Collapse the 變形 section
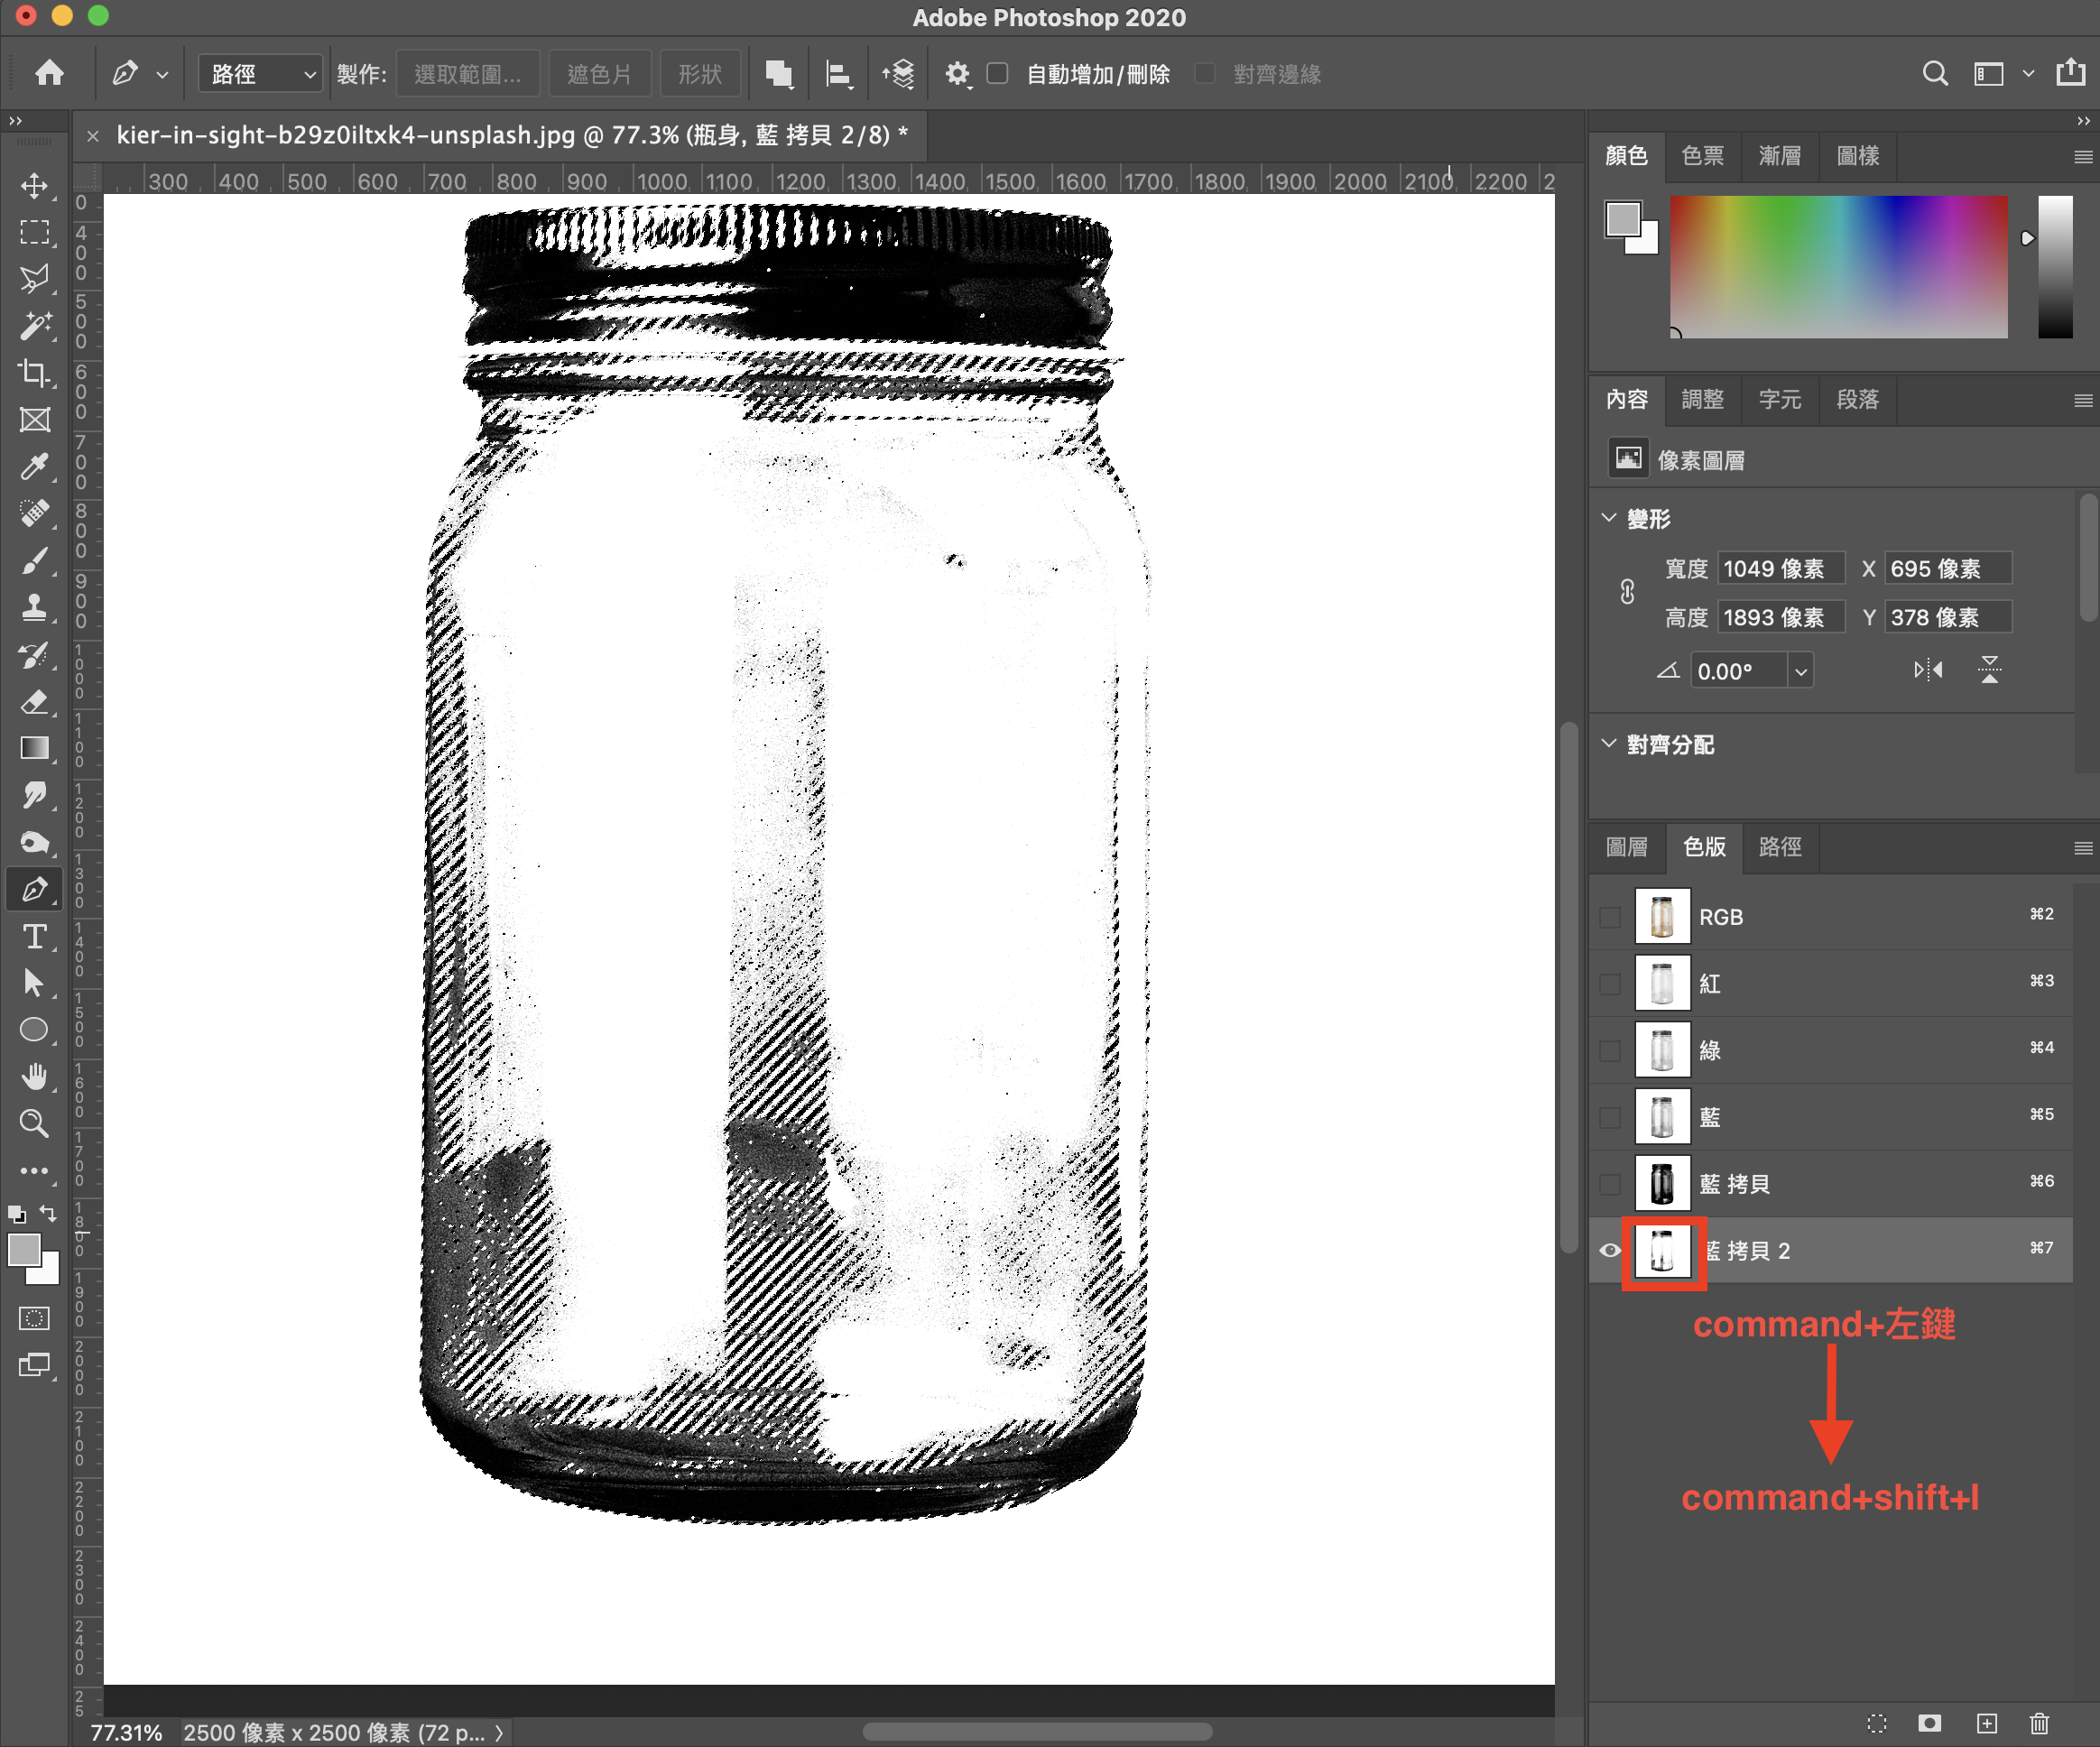 click(x=1609, y=518)
